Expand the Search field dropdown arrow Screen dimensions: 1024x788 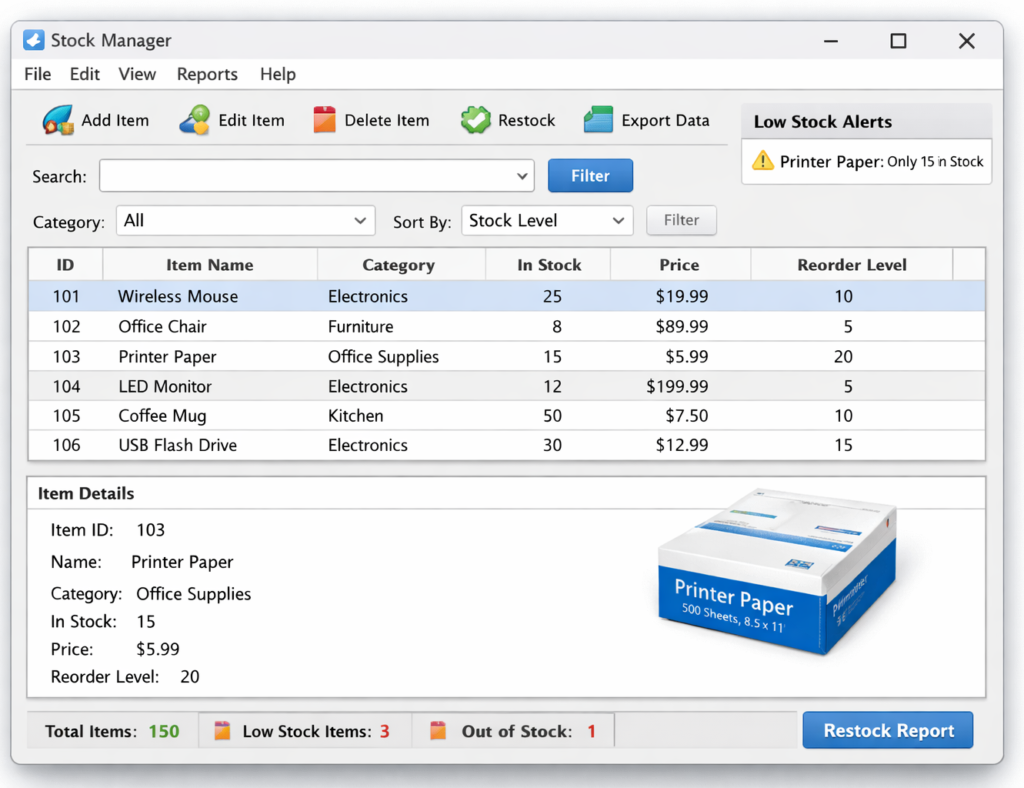point(522,176)
